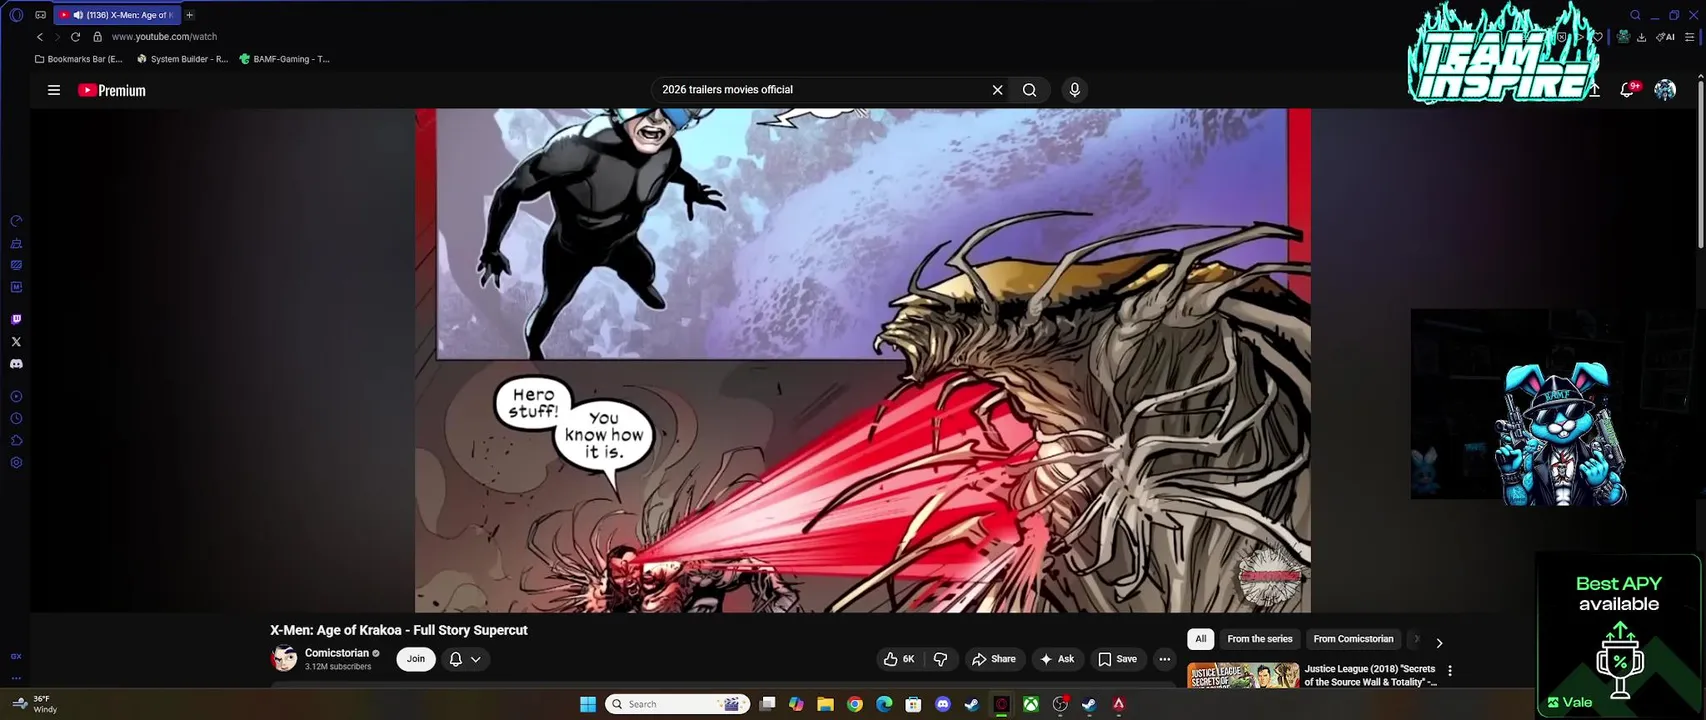
Task: Click the X-Men video player
Action: [863, 360]
